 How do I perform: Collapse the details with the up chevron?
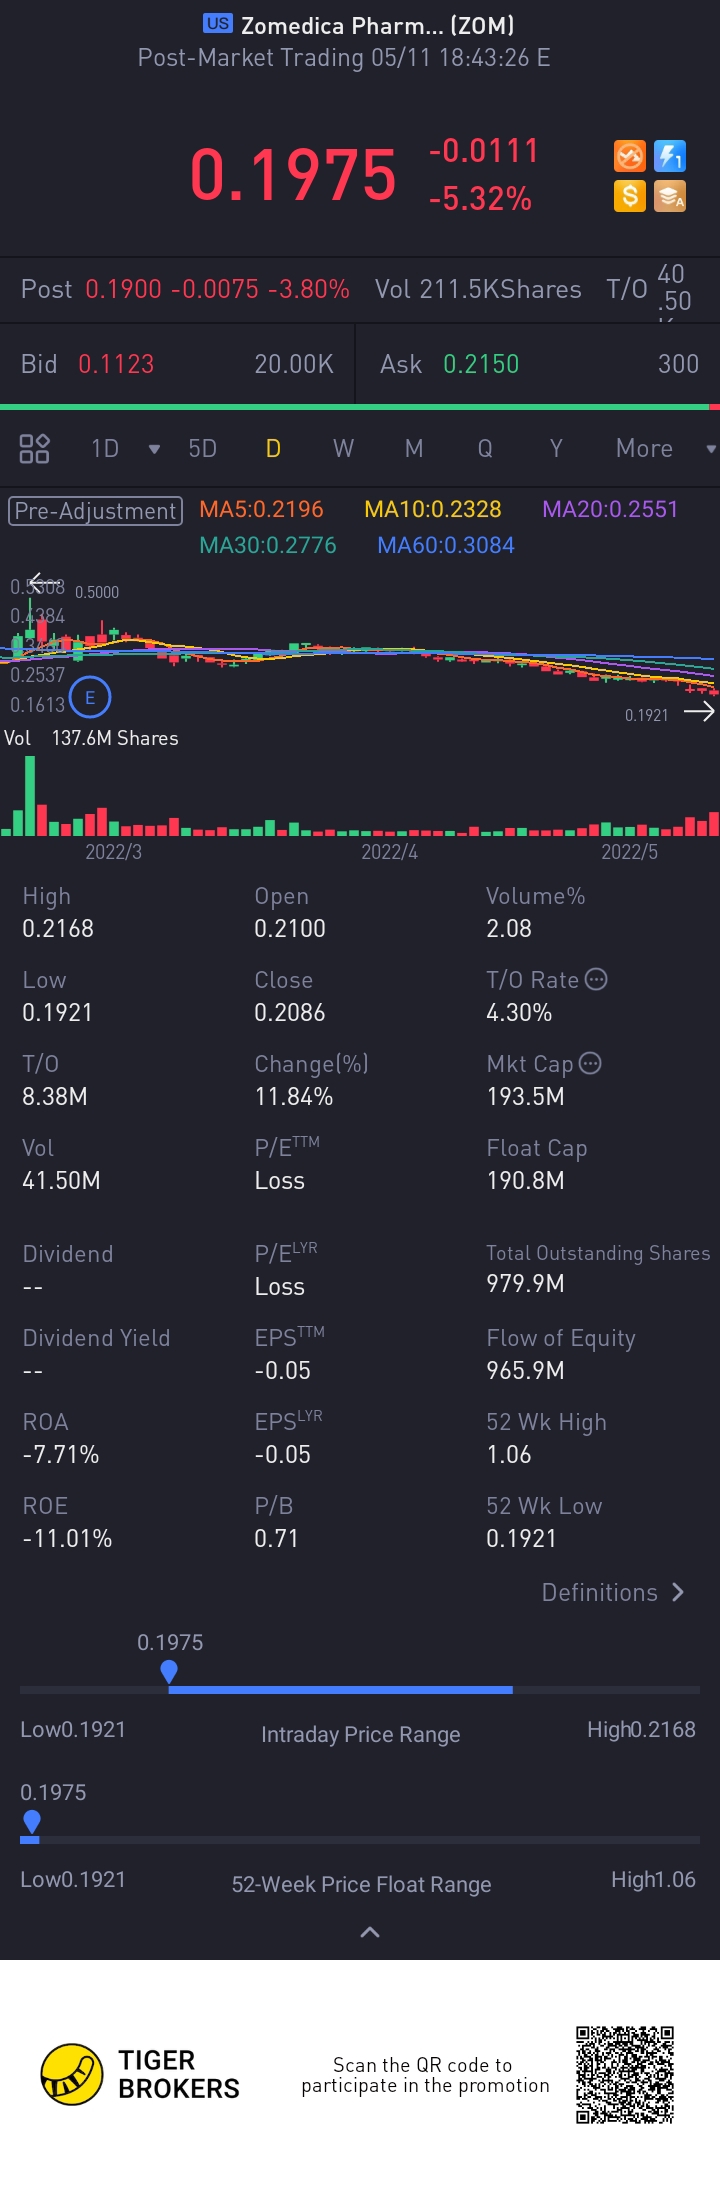[x=370, y=1932]
